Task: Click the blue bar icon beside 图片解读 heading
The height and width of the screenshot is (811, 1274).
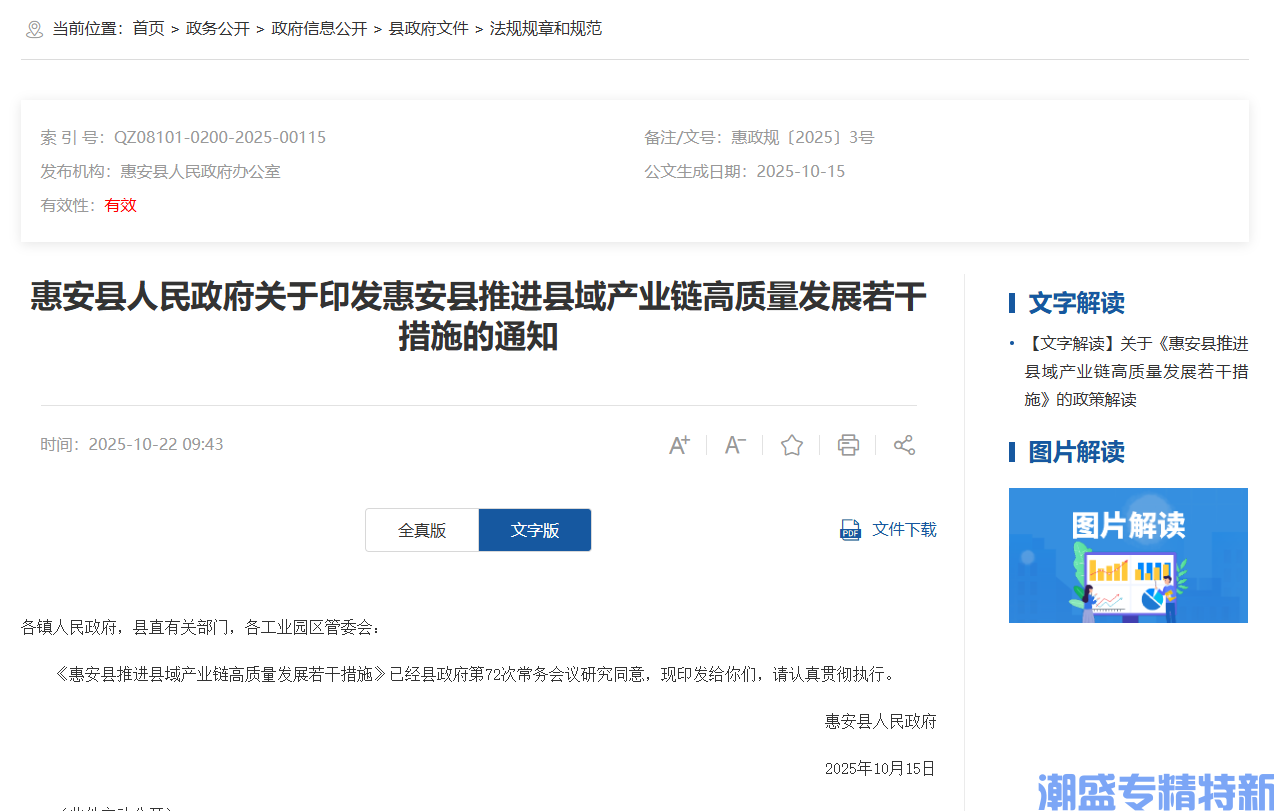Action: coord(1013,452)
